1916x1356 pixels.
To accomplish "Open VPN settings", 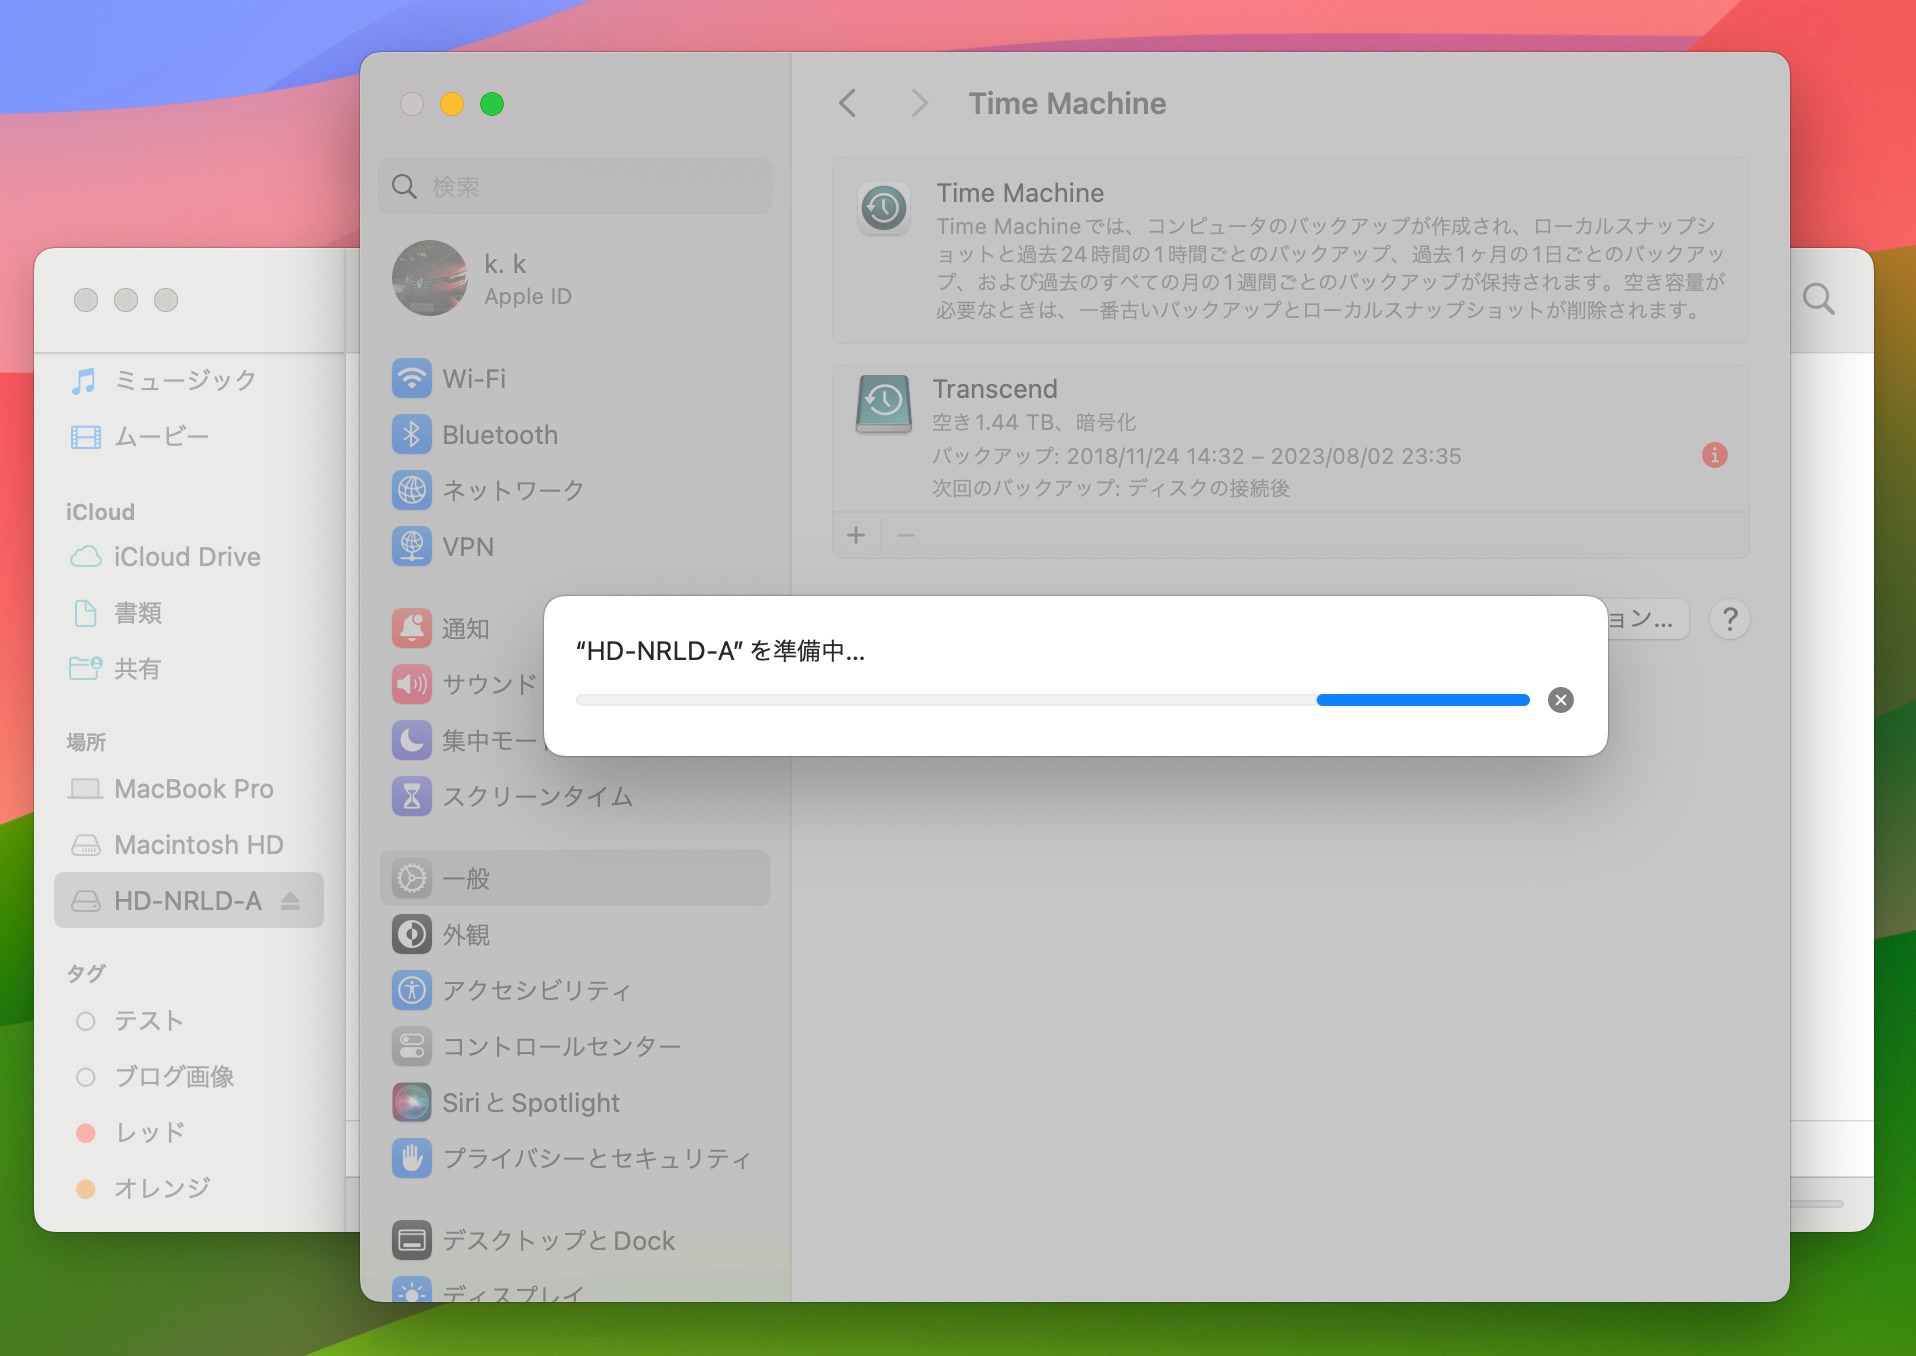I will pyautogui.click(x=575, y=547).
